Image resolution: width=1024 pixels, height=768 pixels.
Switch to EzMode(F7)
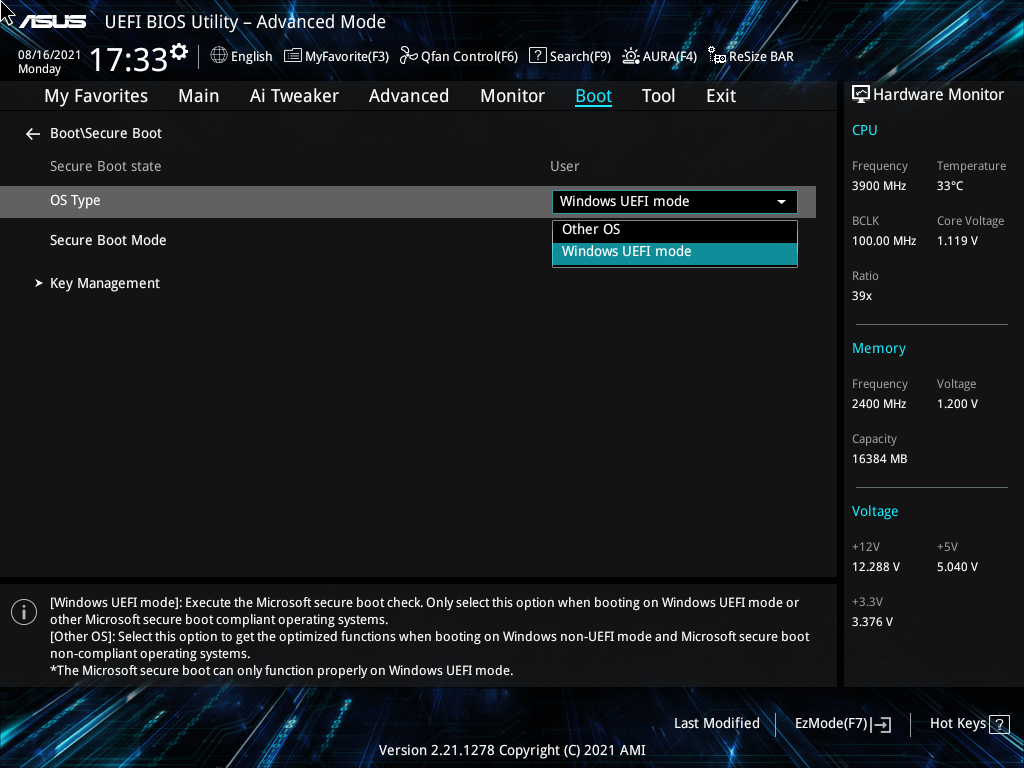click(x=842, y=724)
